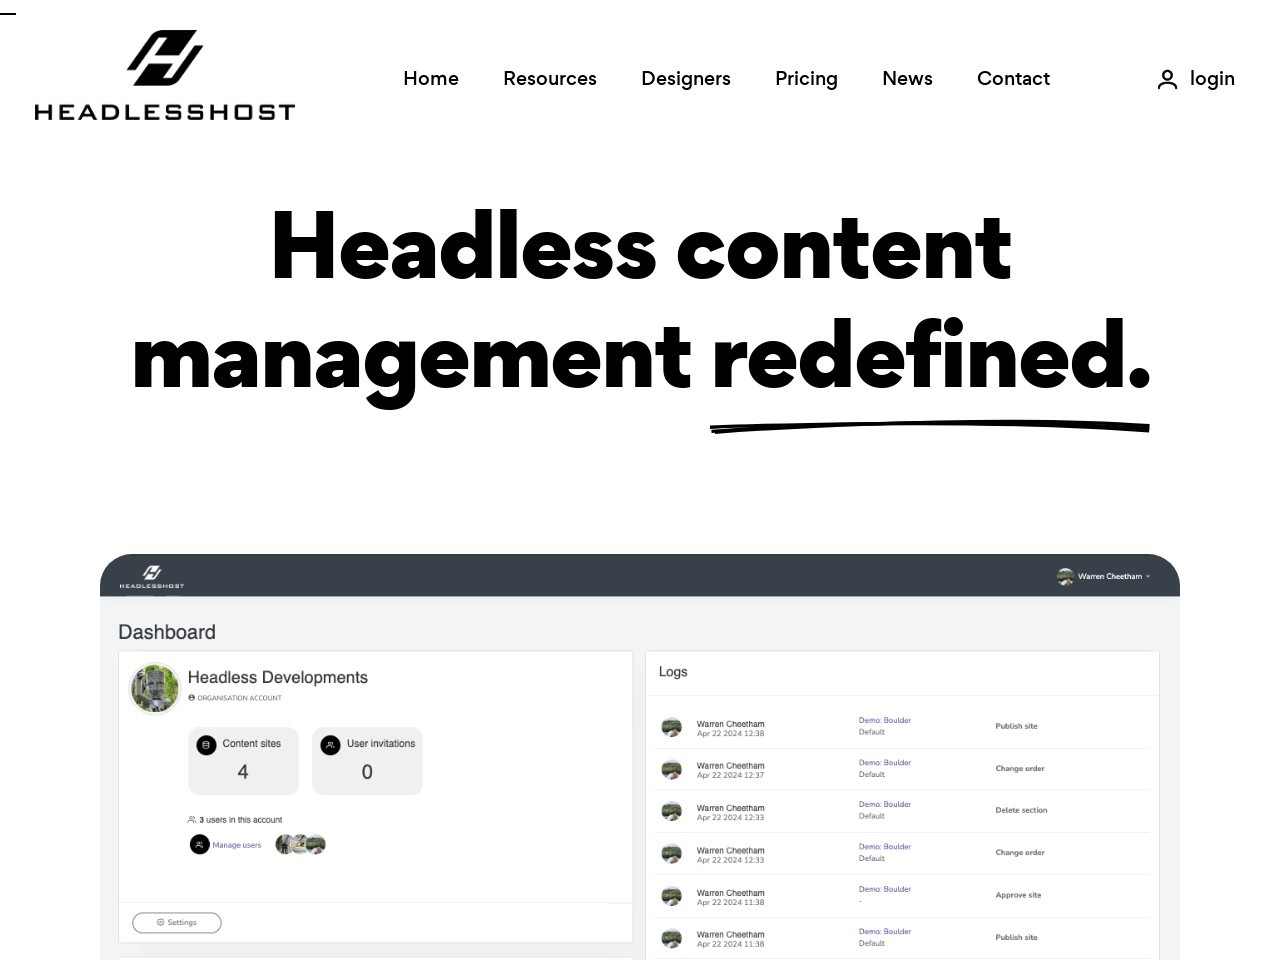Screen dimensions: 1280x960
Task: Click the avatar in the 12:37 Change order log row
Action: [672, 769]
